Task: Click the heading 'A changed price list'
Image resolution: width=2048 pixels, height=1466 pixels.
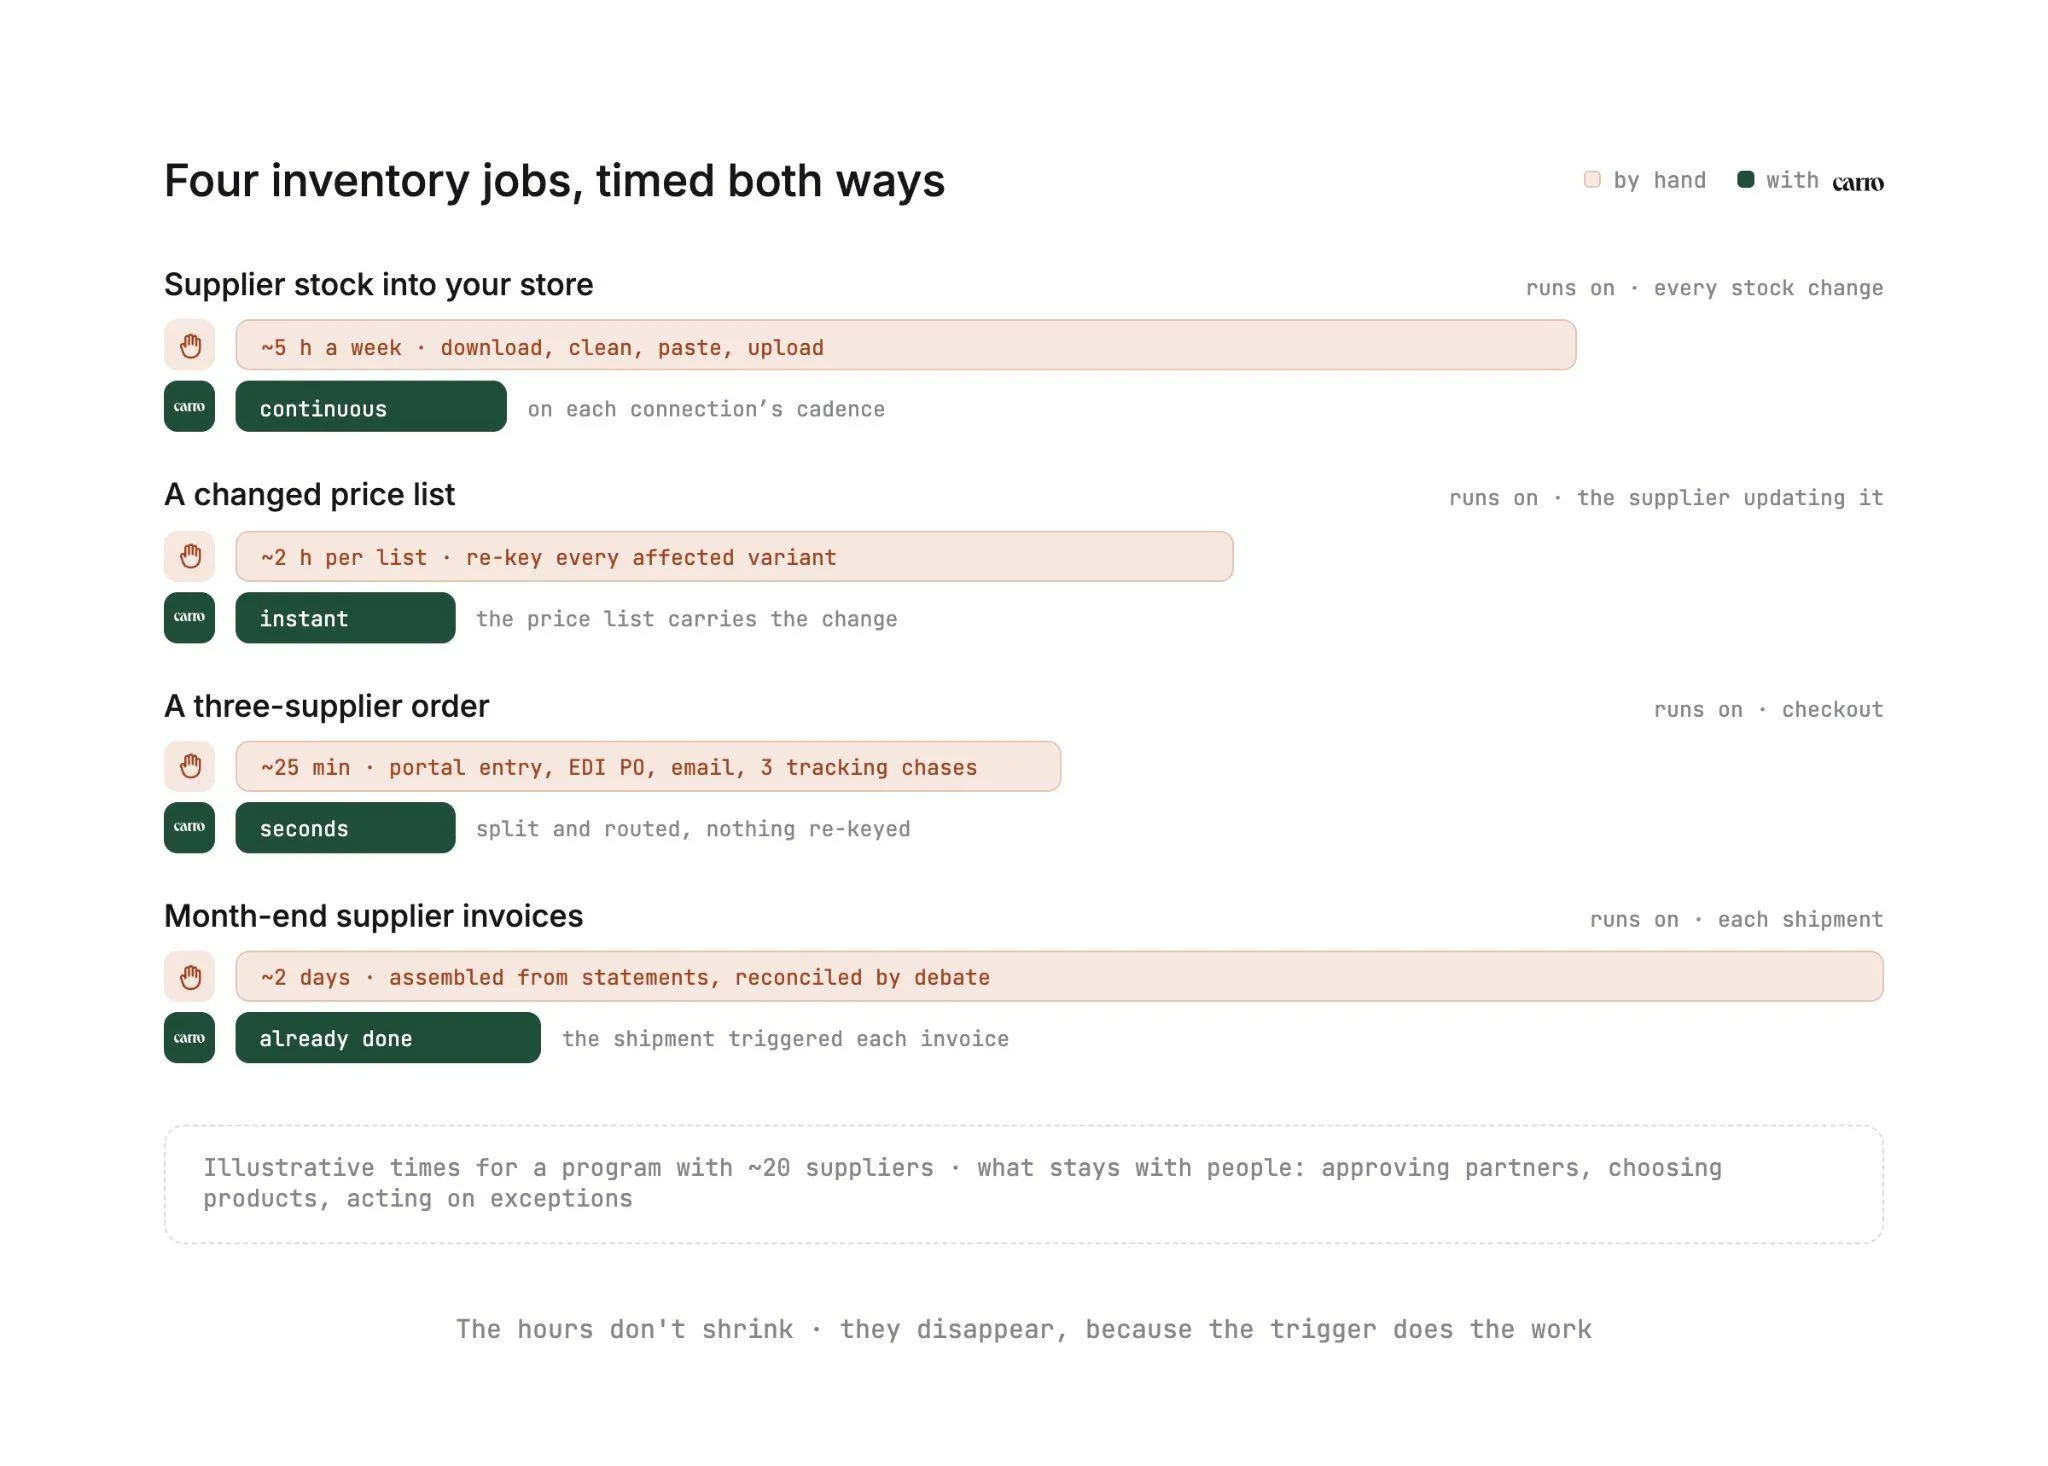Action: click(309, 495)
